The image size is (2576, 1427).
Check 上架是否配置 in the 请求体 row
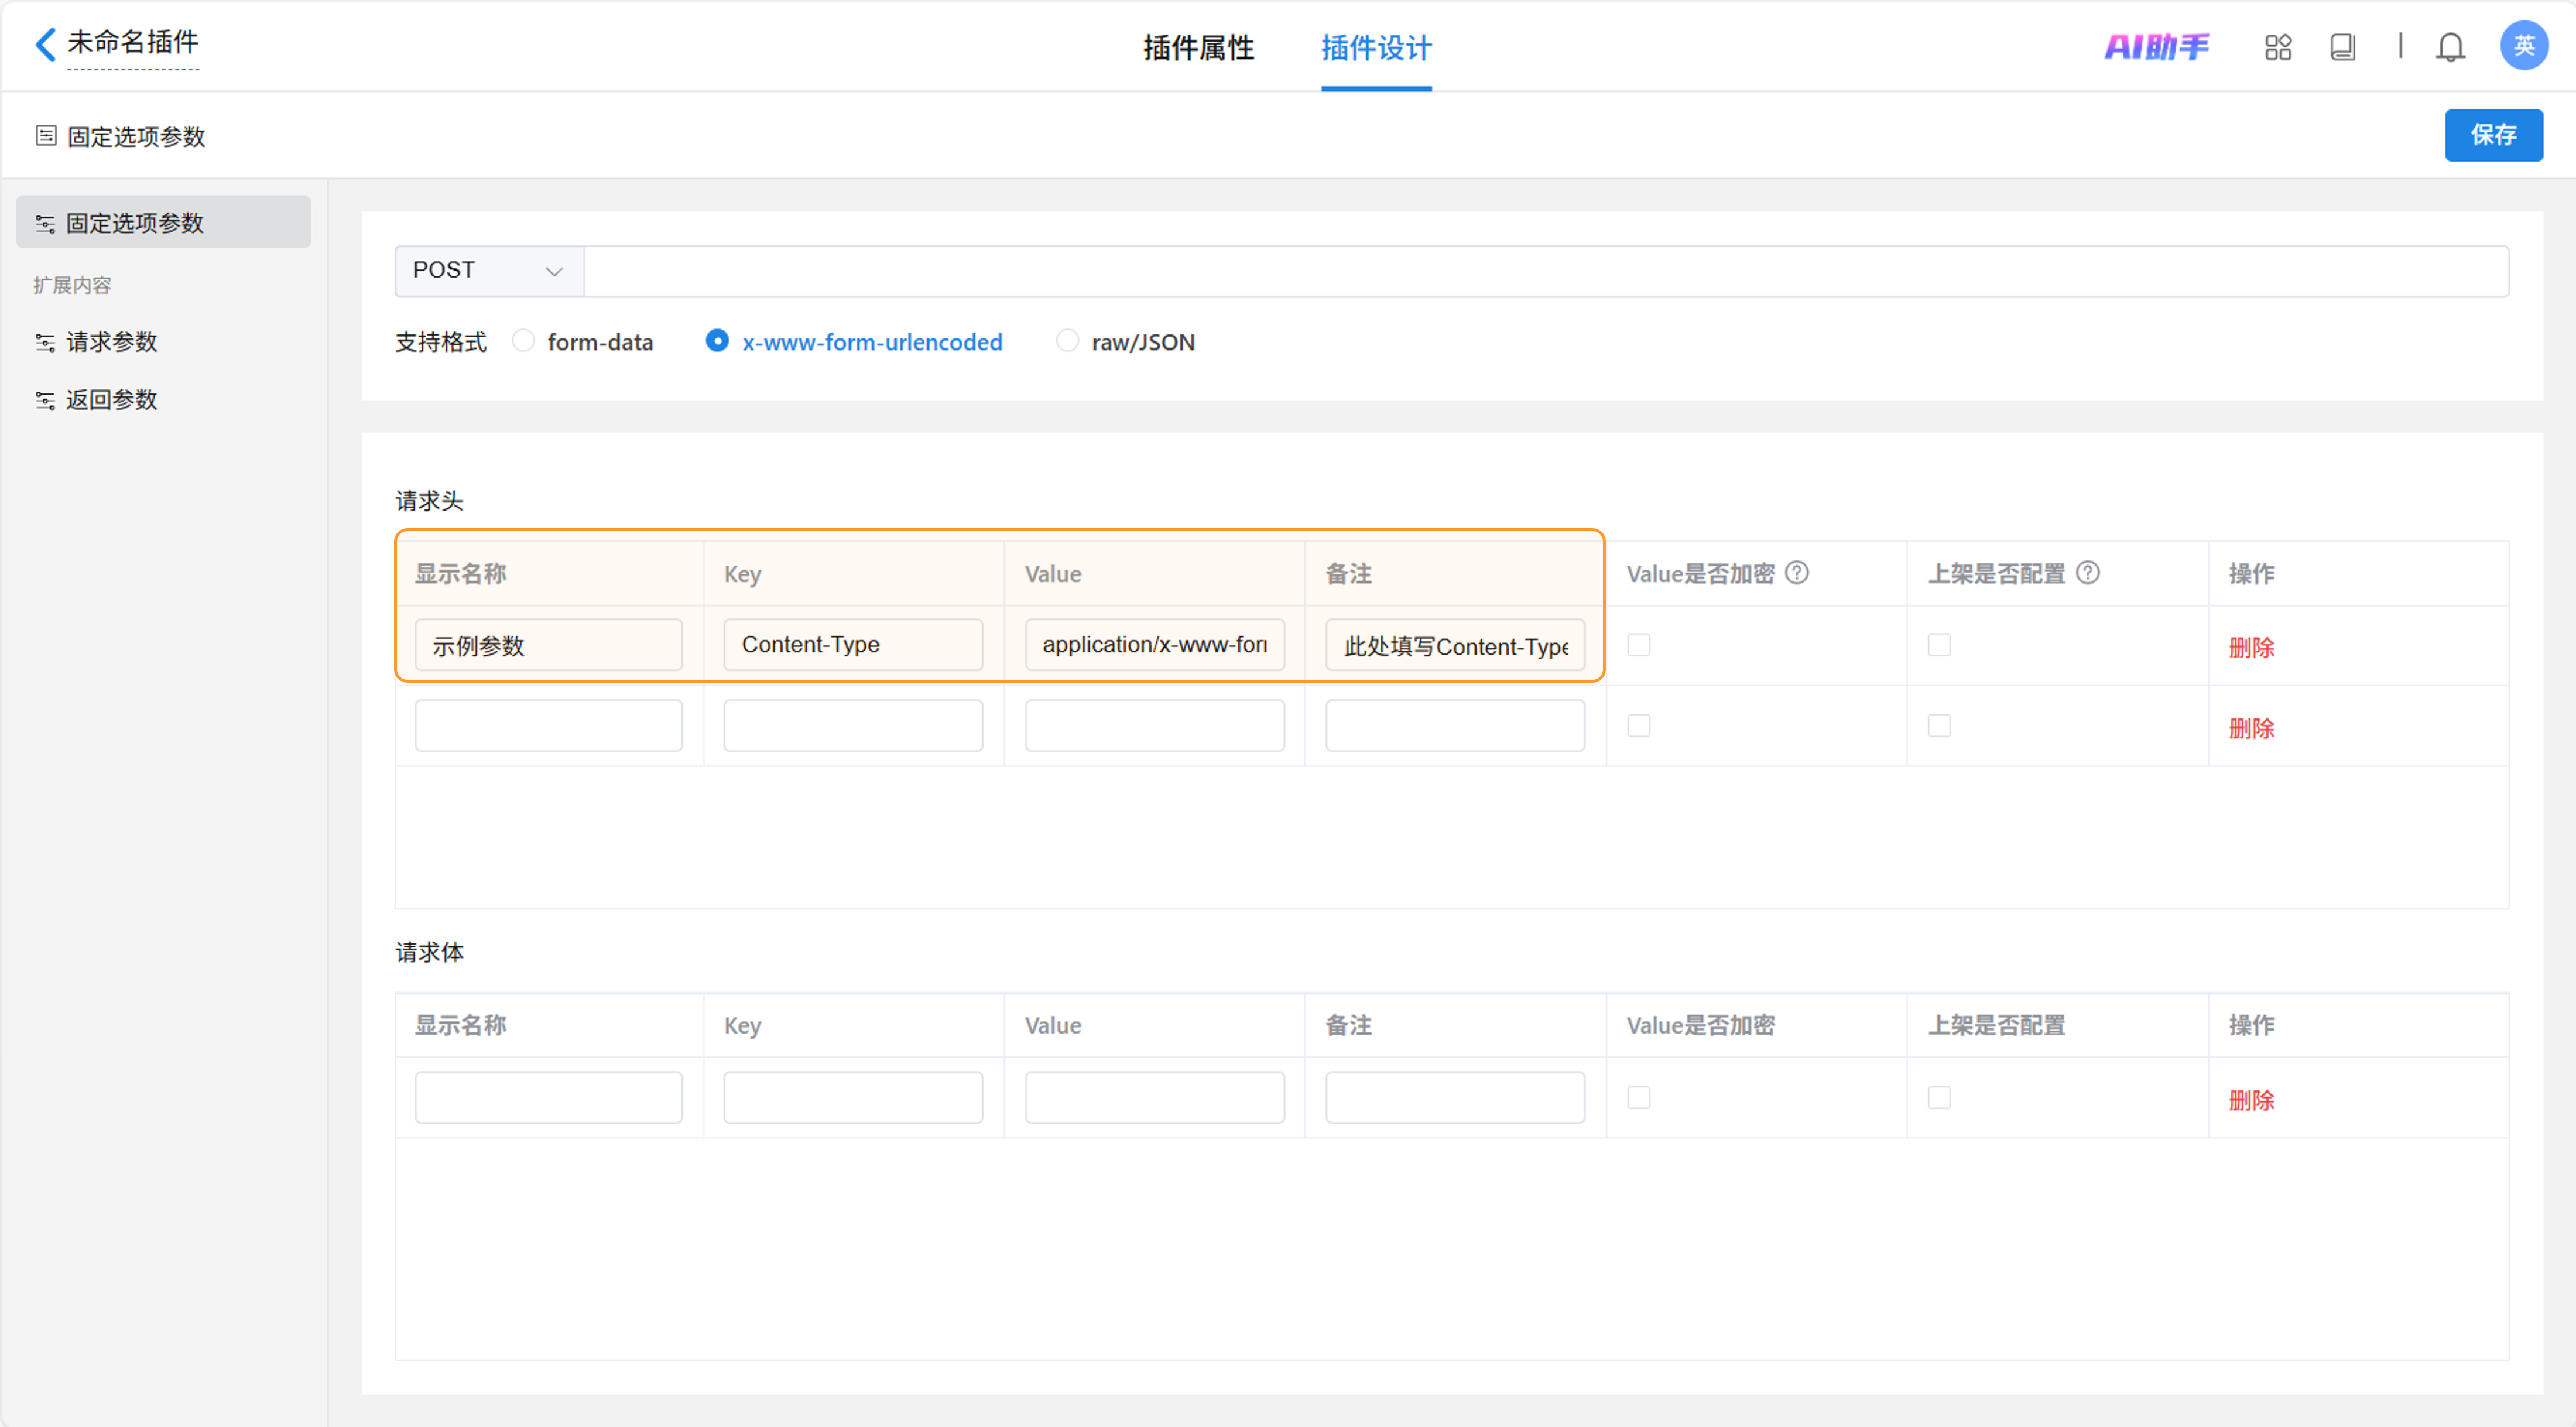tap(1939, 1097)
